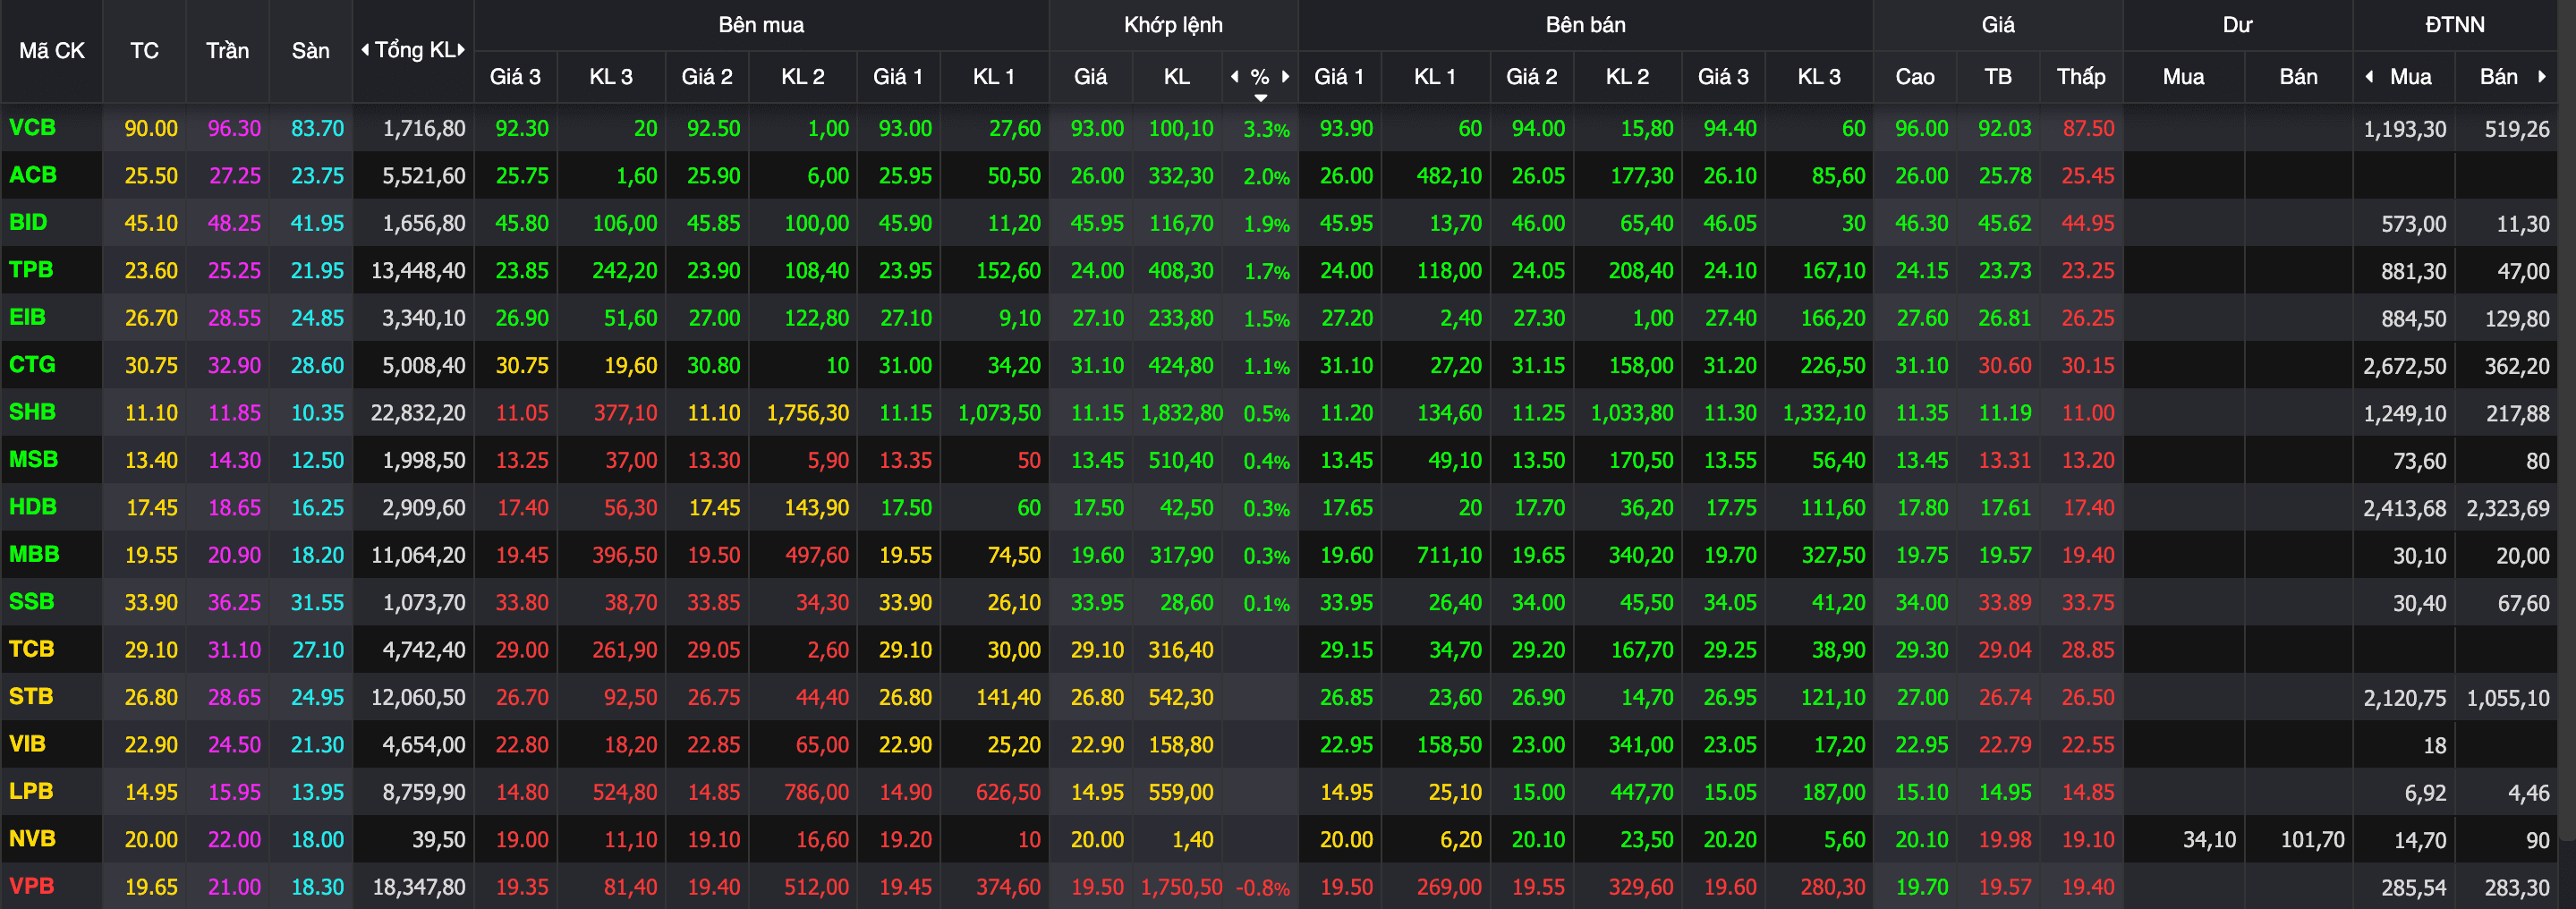
Task: Open VPB stock symbol
Action: point(31,886)
